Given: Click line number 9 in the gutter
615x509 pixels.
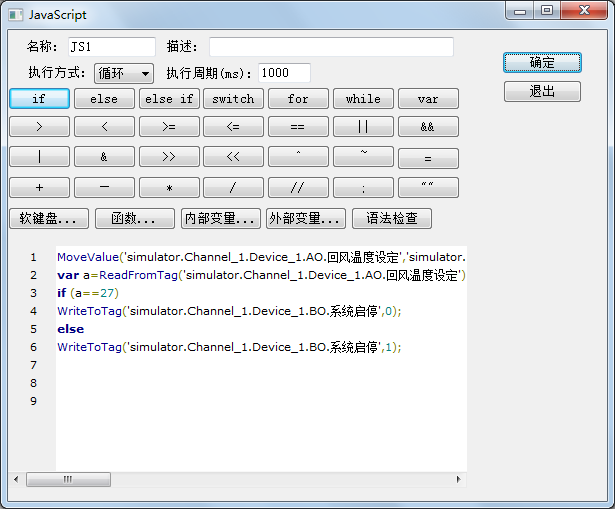Looking at the screenshot, I should 33,401.
